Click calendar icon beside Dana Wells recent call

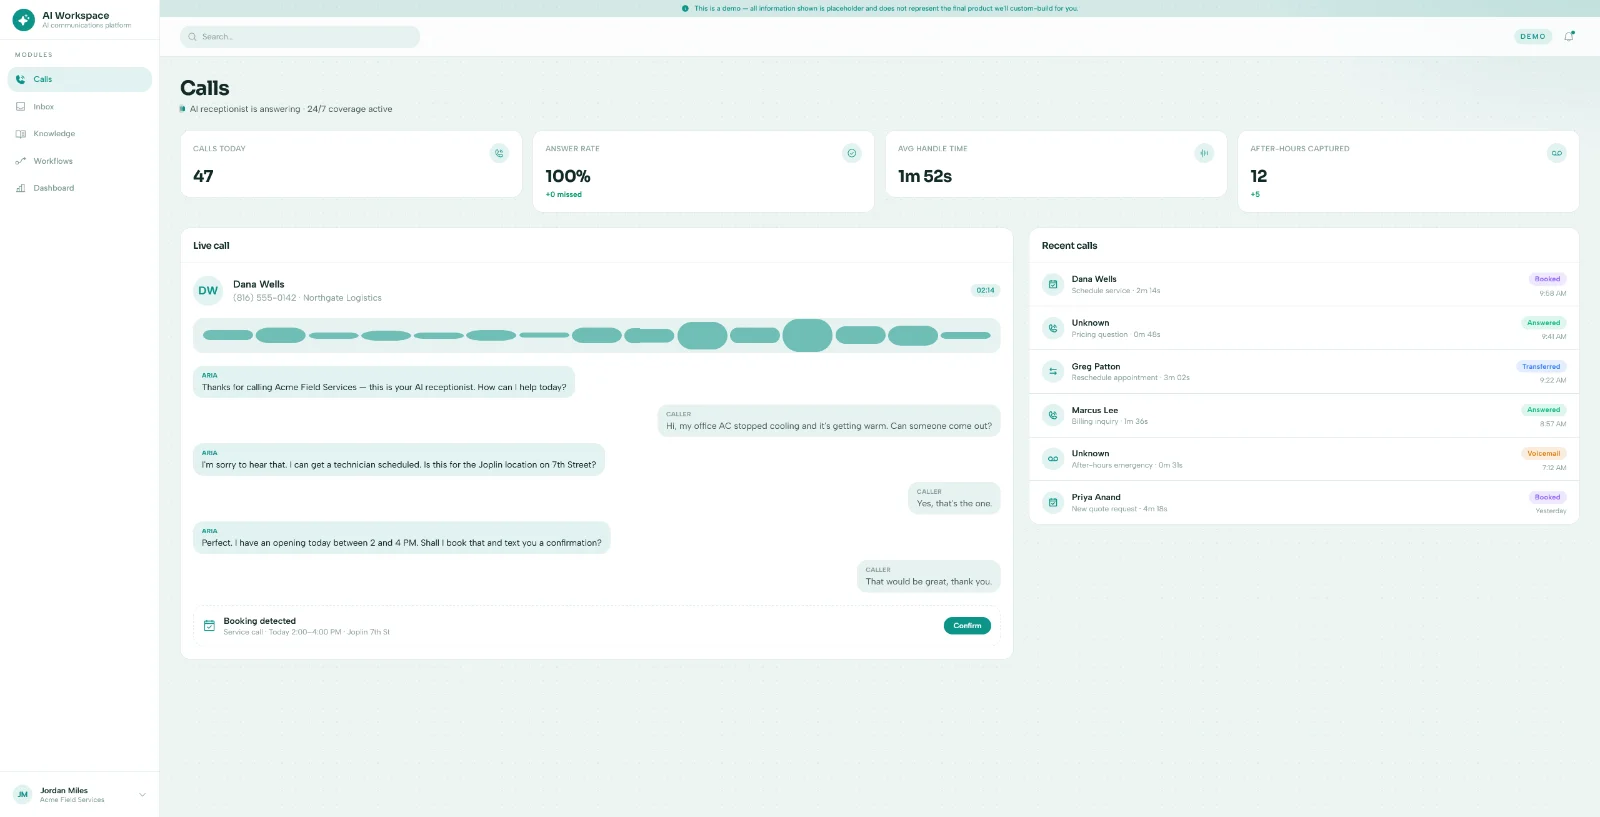coord(1053,284)
